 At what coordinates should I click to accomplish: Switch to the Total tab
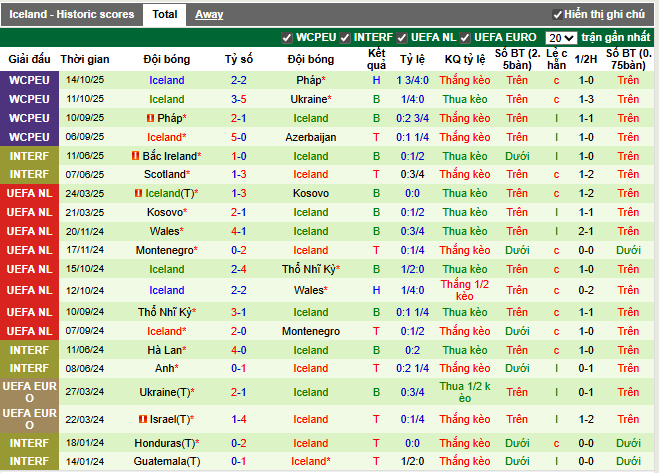point(165,15)
